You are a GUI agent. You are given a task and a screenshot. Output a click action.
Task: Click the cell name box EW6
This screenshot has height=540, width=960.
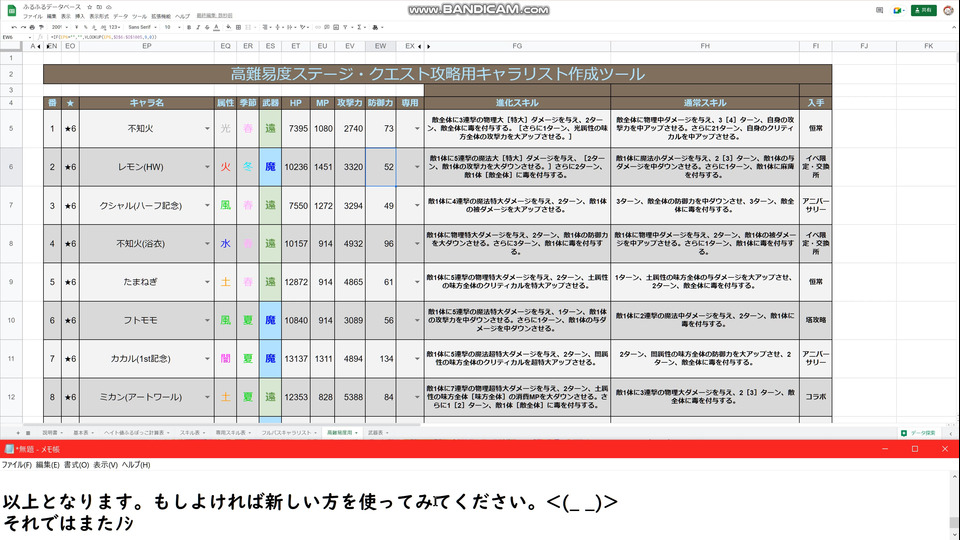15,37
